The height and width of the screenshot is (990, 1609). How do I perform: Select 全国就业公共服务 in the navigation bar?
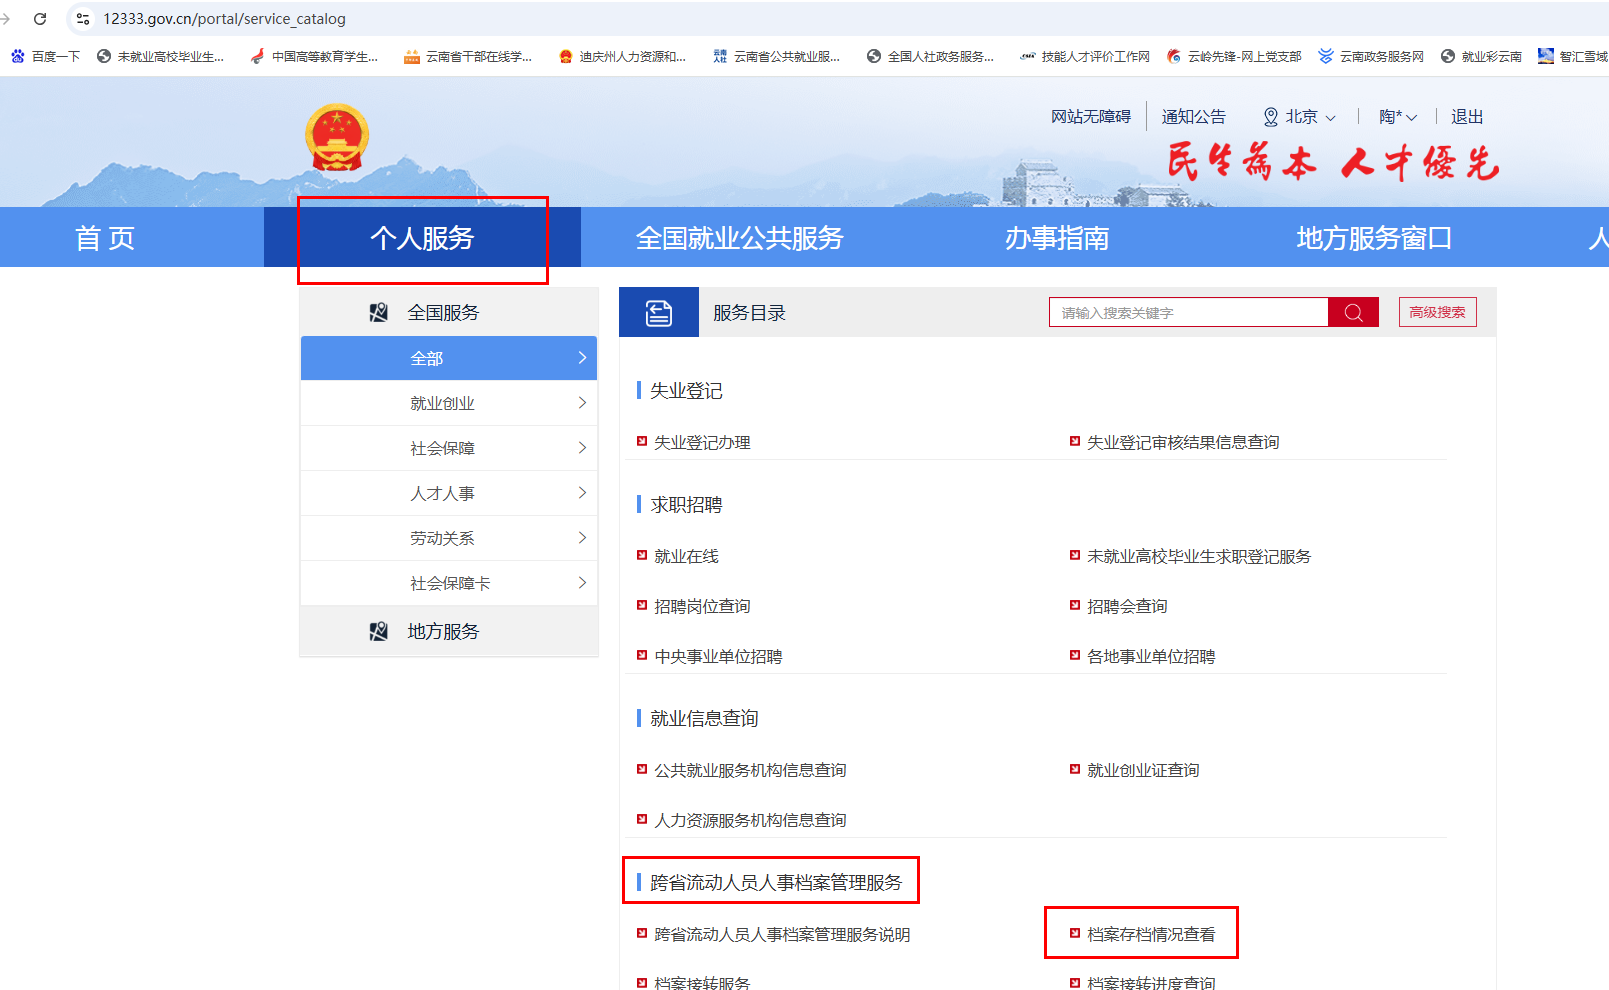pyautogui.click(x=739, y=238)
